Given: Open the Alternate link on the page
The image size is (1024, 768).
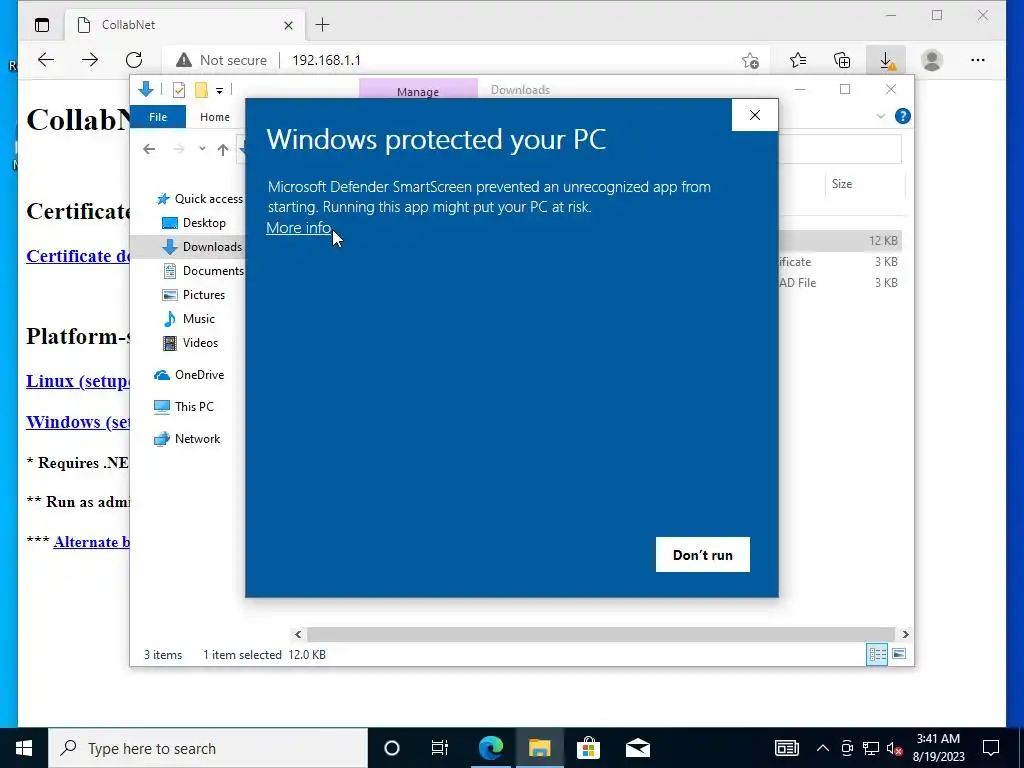Looking at the screenshot, I should tap(91, 542).
